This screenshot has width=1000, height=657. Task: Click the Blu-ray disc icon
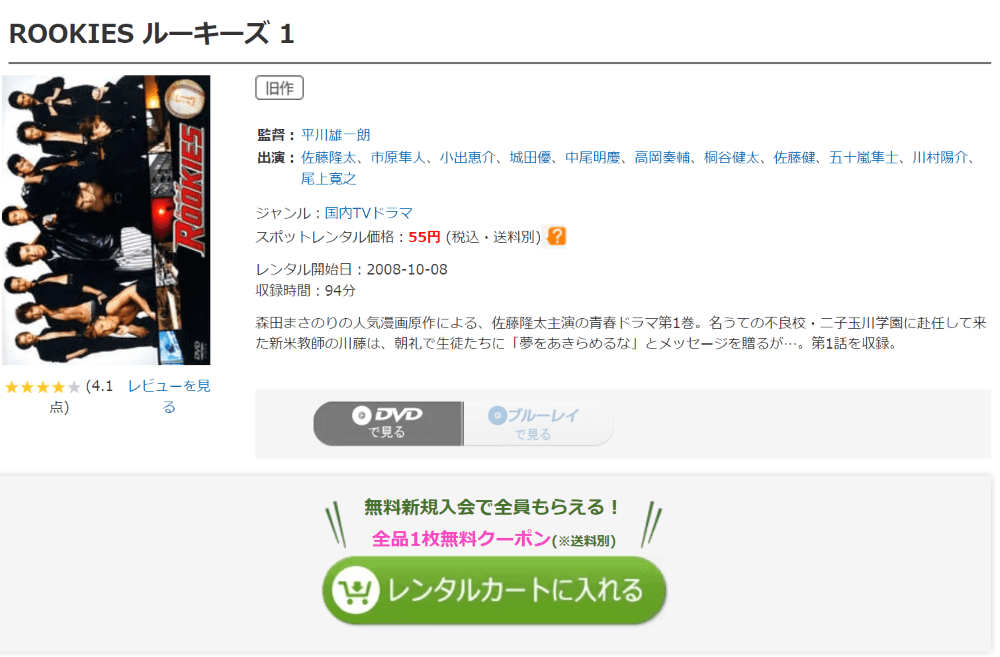(497, 415)
